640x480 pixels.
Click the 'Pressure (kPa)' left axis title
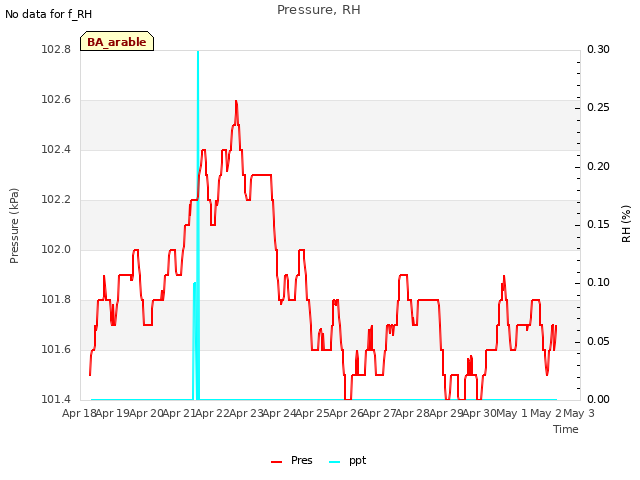pos(14,226)
